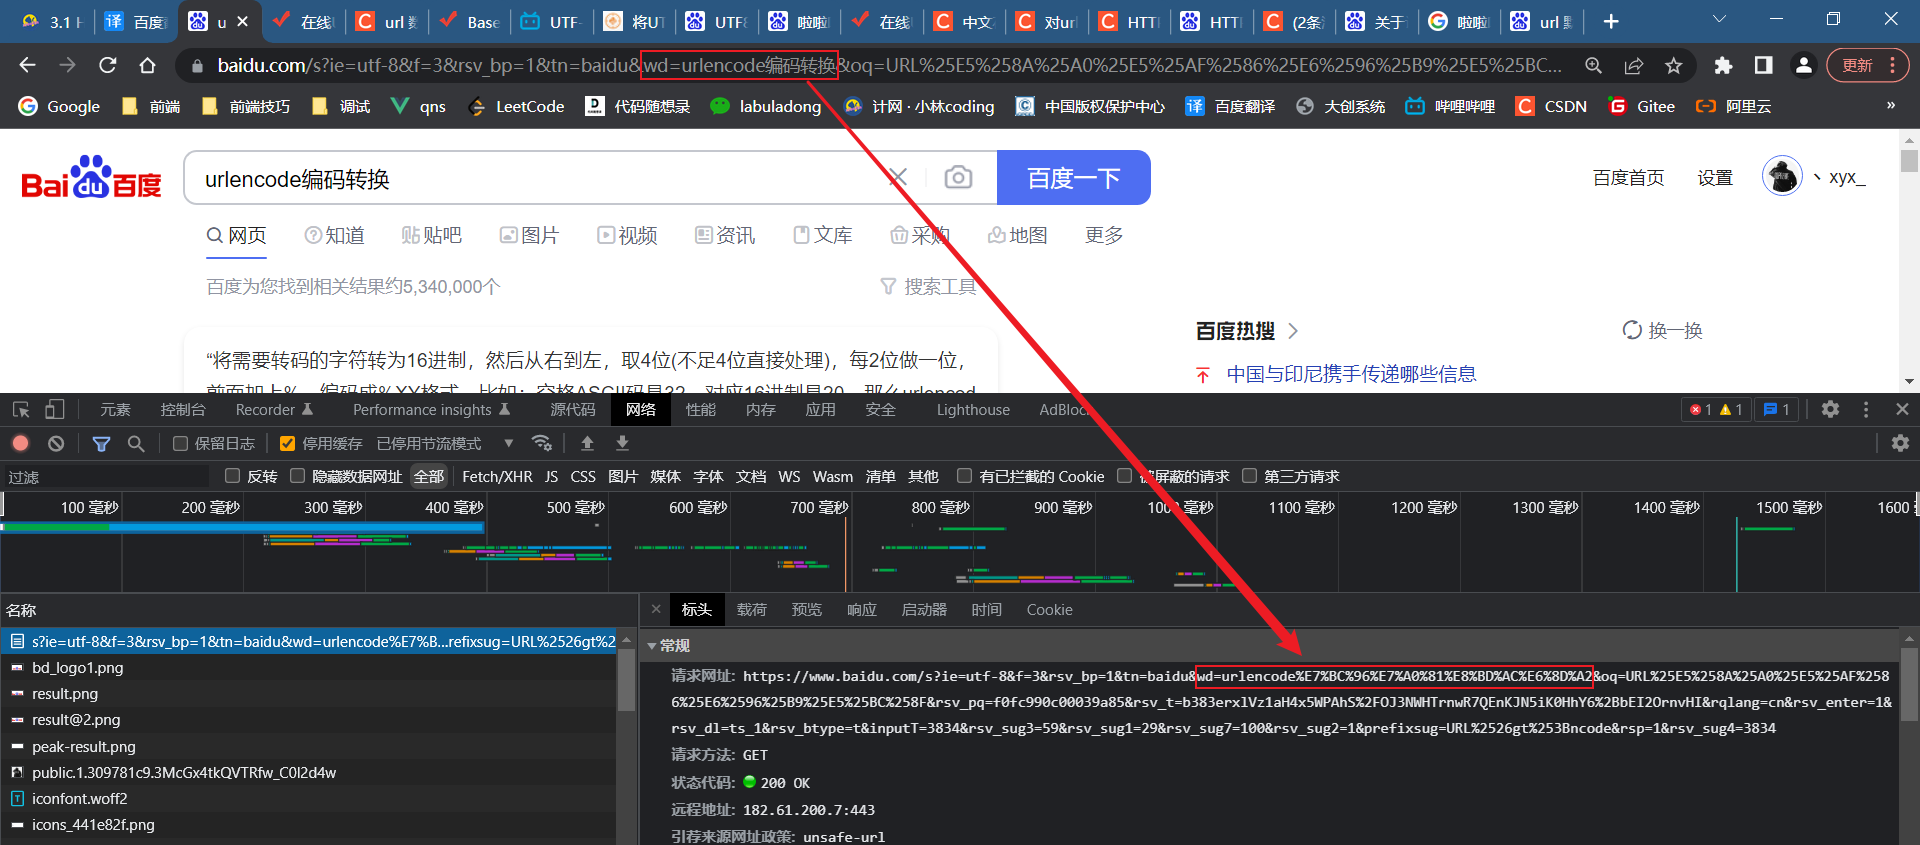The height and width of the screenshot is (845, 1920).
Task: Click the 700 毫秒 timeline marker
Action: coord(819,507)
